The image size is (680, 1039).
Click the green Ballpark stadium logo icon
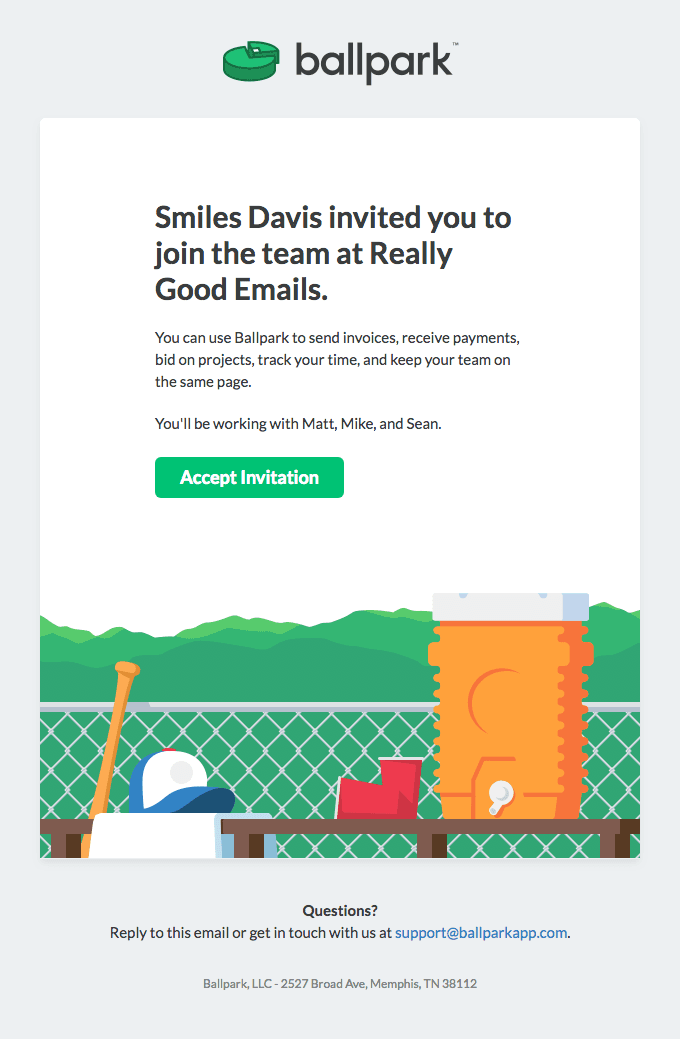pyautogui.click(x=249, y=61)
